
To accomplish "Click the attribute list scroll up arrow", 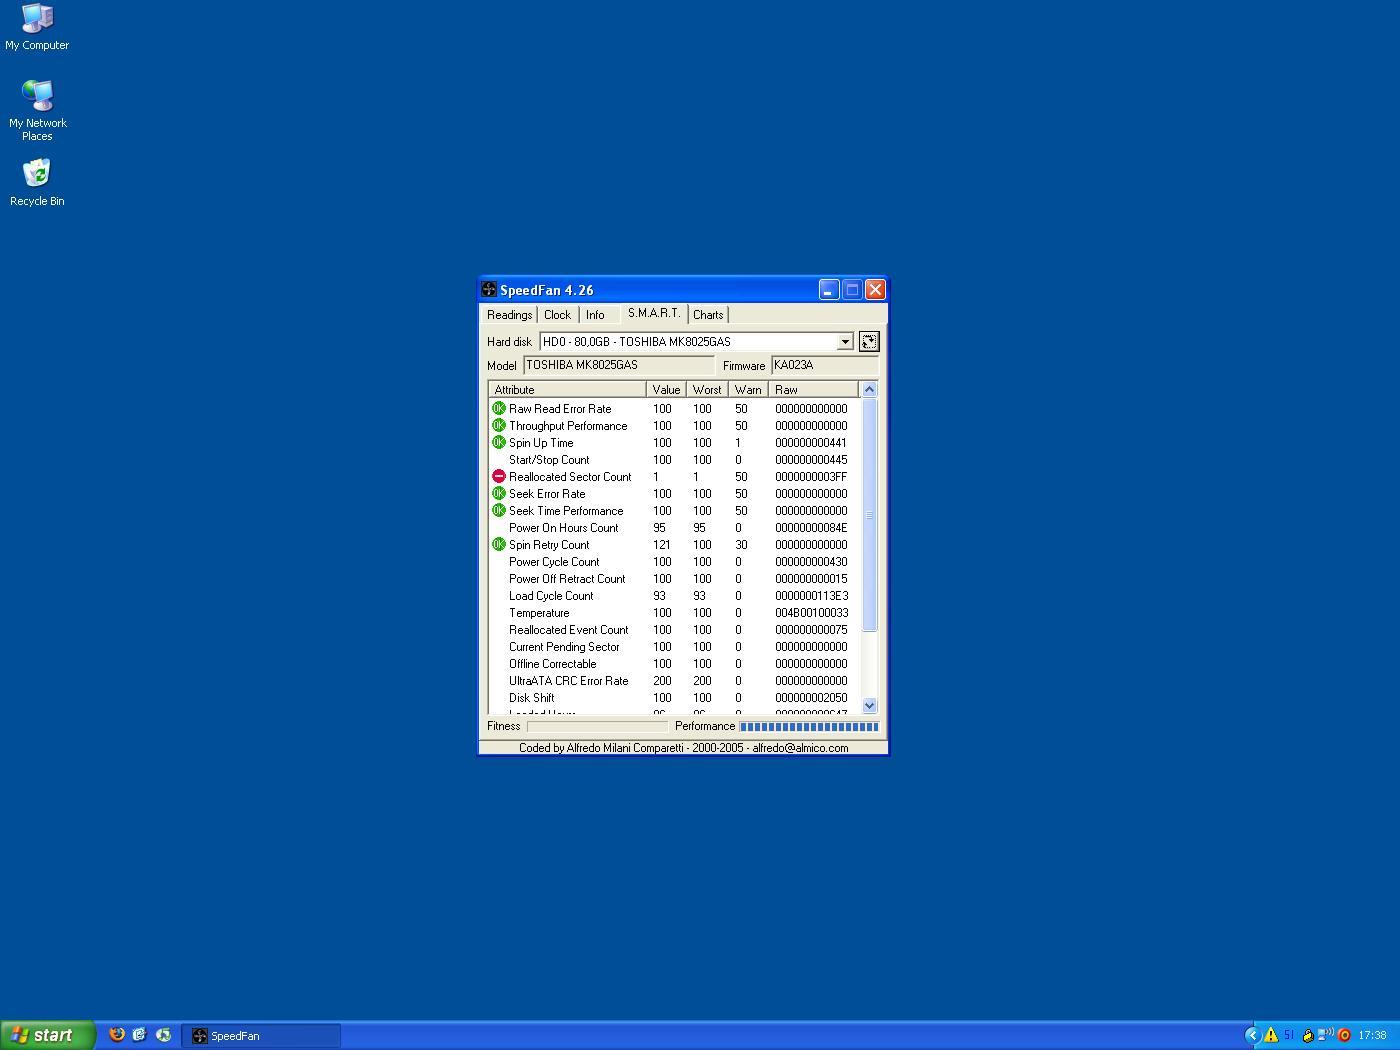I will pos(869,390).
